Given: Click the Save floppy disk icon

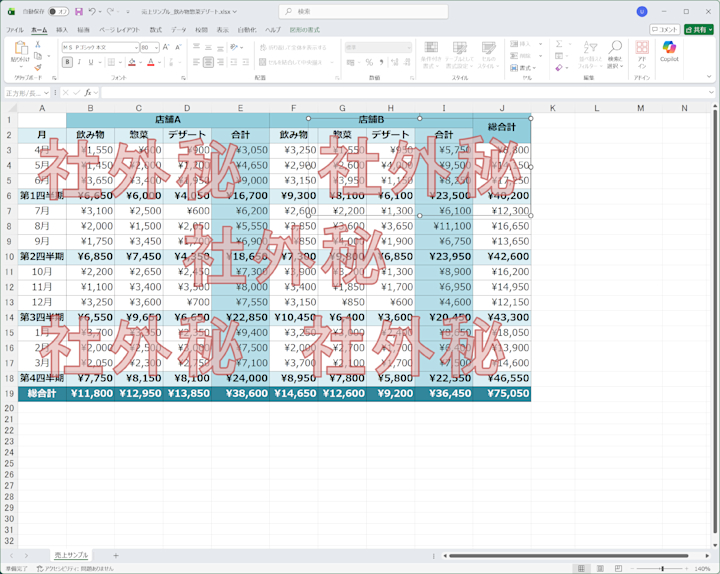Looking at the screenshot, I should 79,11.
